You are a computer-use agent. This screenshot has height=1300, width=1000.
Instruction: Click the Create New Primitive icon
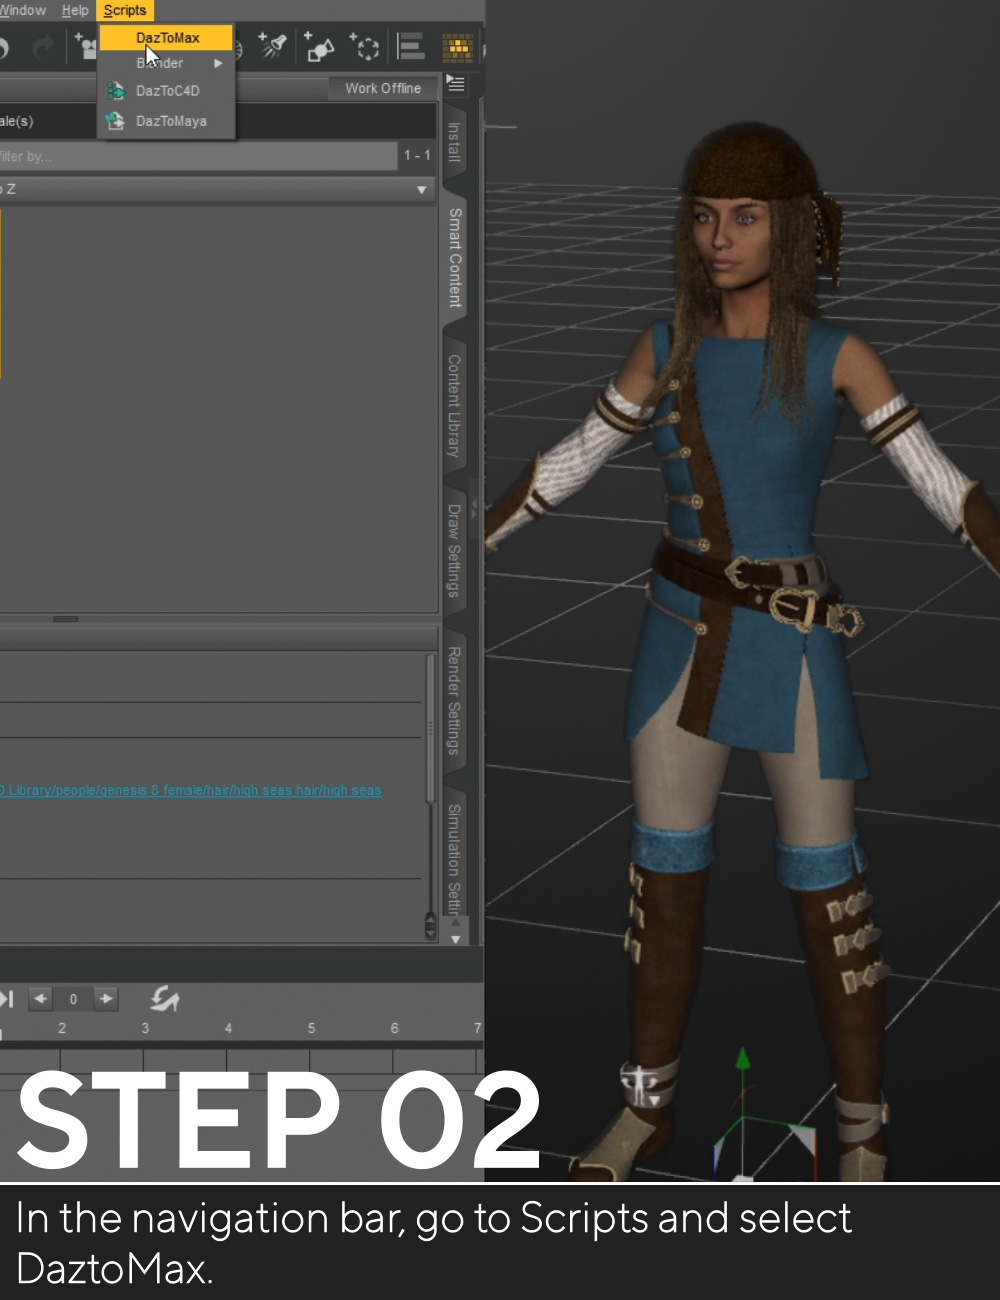coord(319,46)
